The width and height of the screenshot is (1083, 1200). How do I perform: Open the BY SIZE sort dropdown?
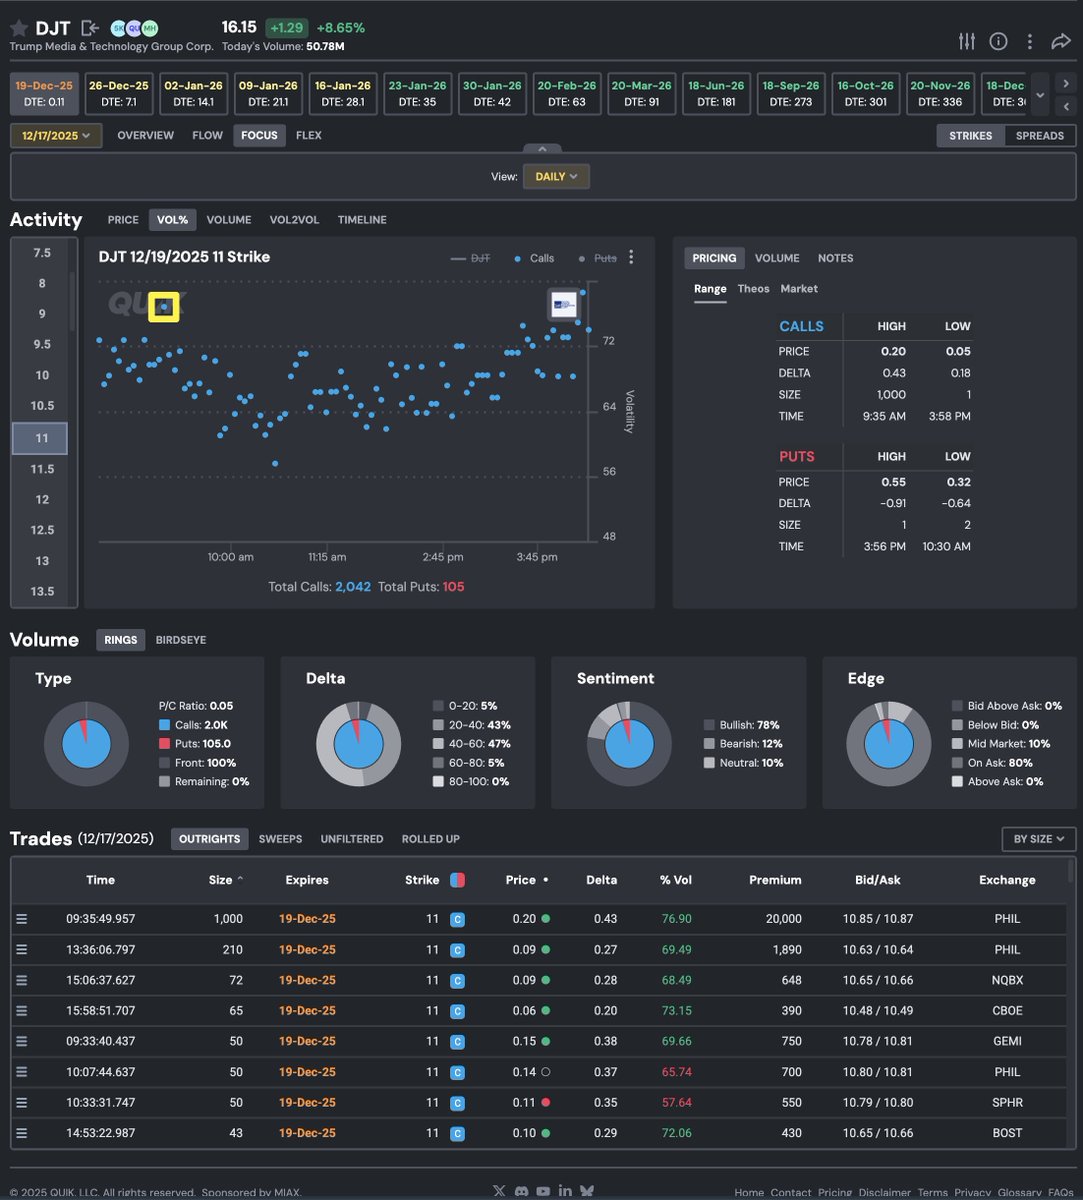click(1039, 839)
